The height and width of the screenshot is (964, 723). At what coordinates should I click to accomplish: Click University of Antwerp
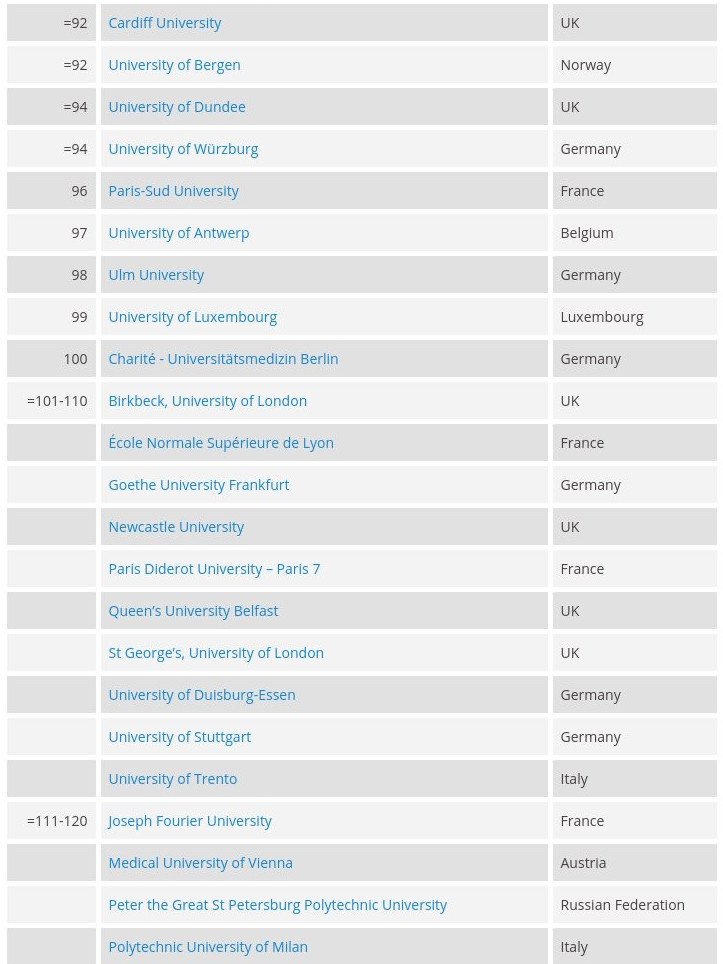click(179, 233)
